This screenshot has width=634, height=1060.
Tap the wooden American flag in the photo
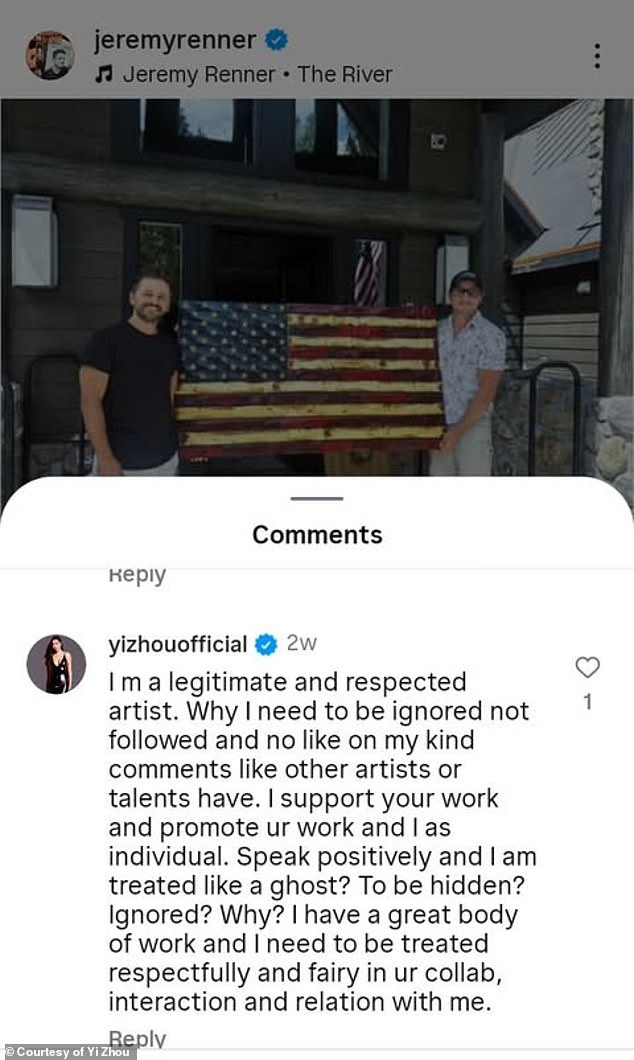pyautogui.click(x=309, y=378)
